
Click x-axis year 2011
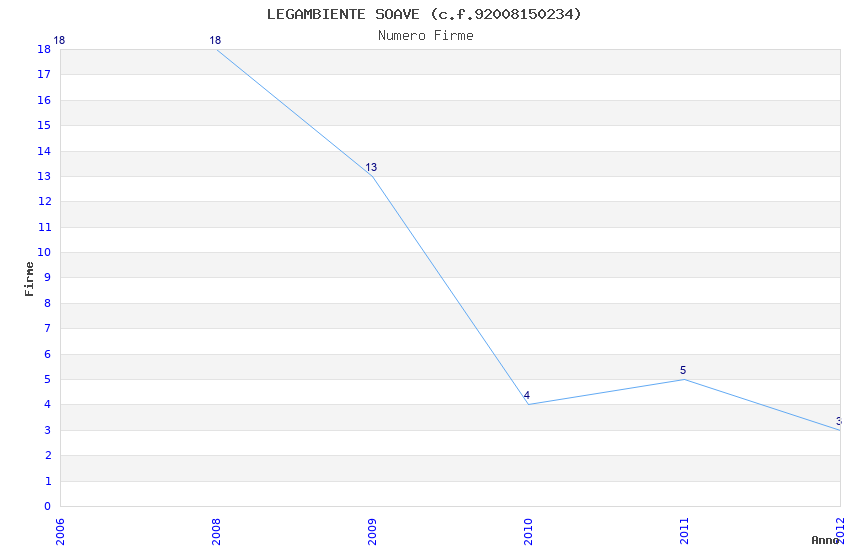click(x=684, y=531)
